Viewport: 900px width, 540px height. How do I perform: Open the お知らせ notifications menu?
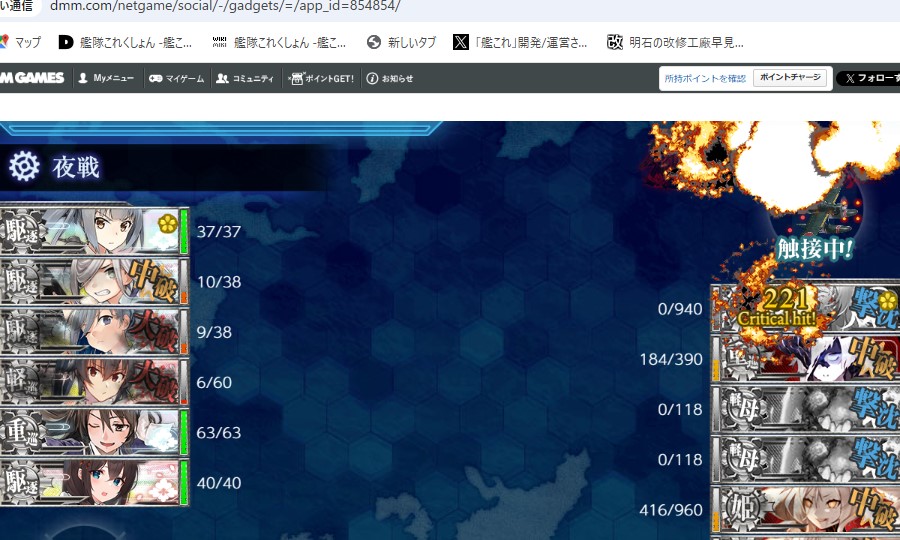pos(390,78)
